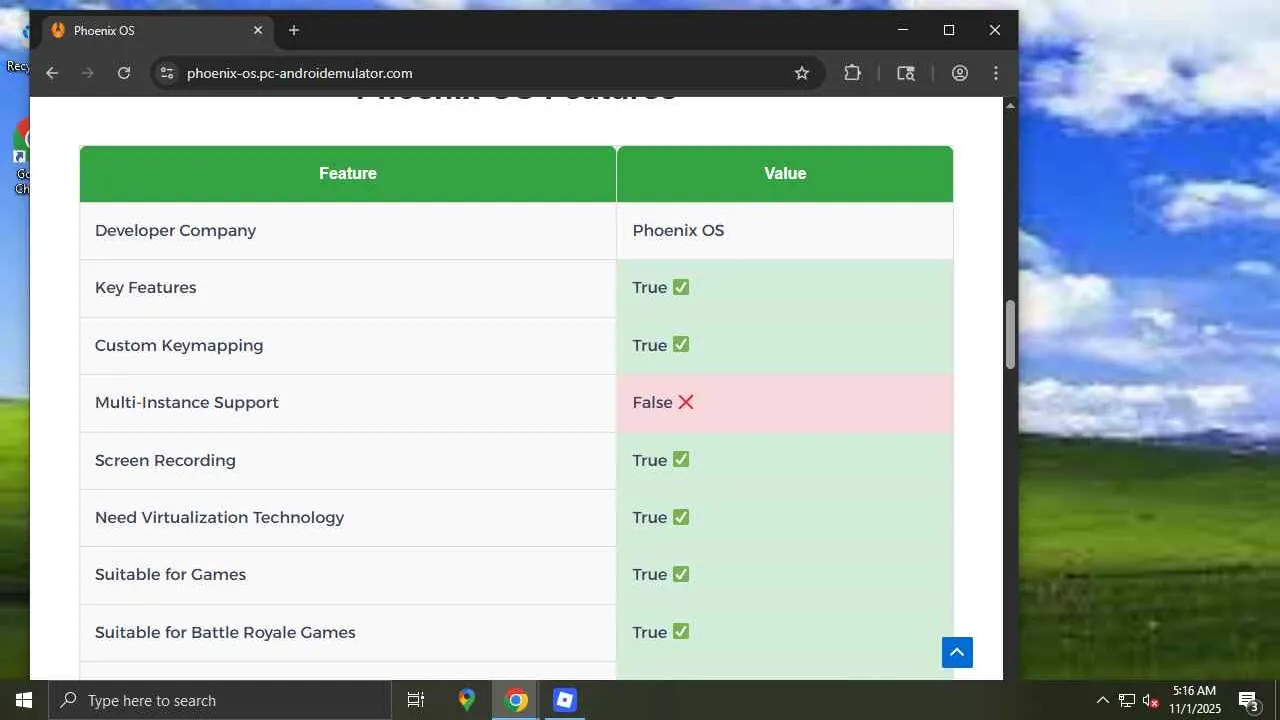
Task: Switch to Chrome in the taskbar
Action: (x=516, y=700)
